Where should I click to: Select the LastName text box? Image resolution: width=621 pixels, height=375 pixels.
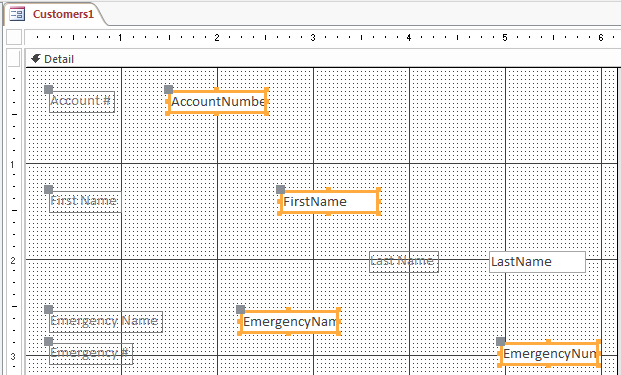[x=537, y=262]
